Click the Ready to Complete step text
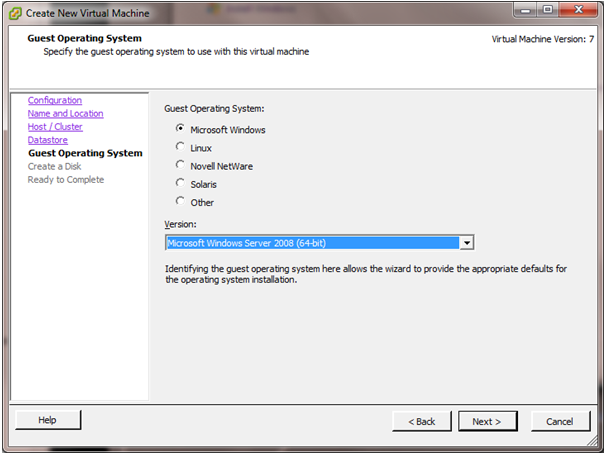The height and width of the screenshot is (454, 604). pos(66,180)
